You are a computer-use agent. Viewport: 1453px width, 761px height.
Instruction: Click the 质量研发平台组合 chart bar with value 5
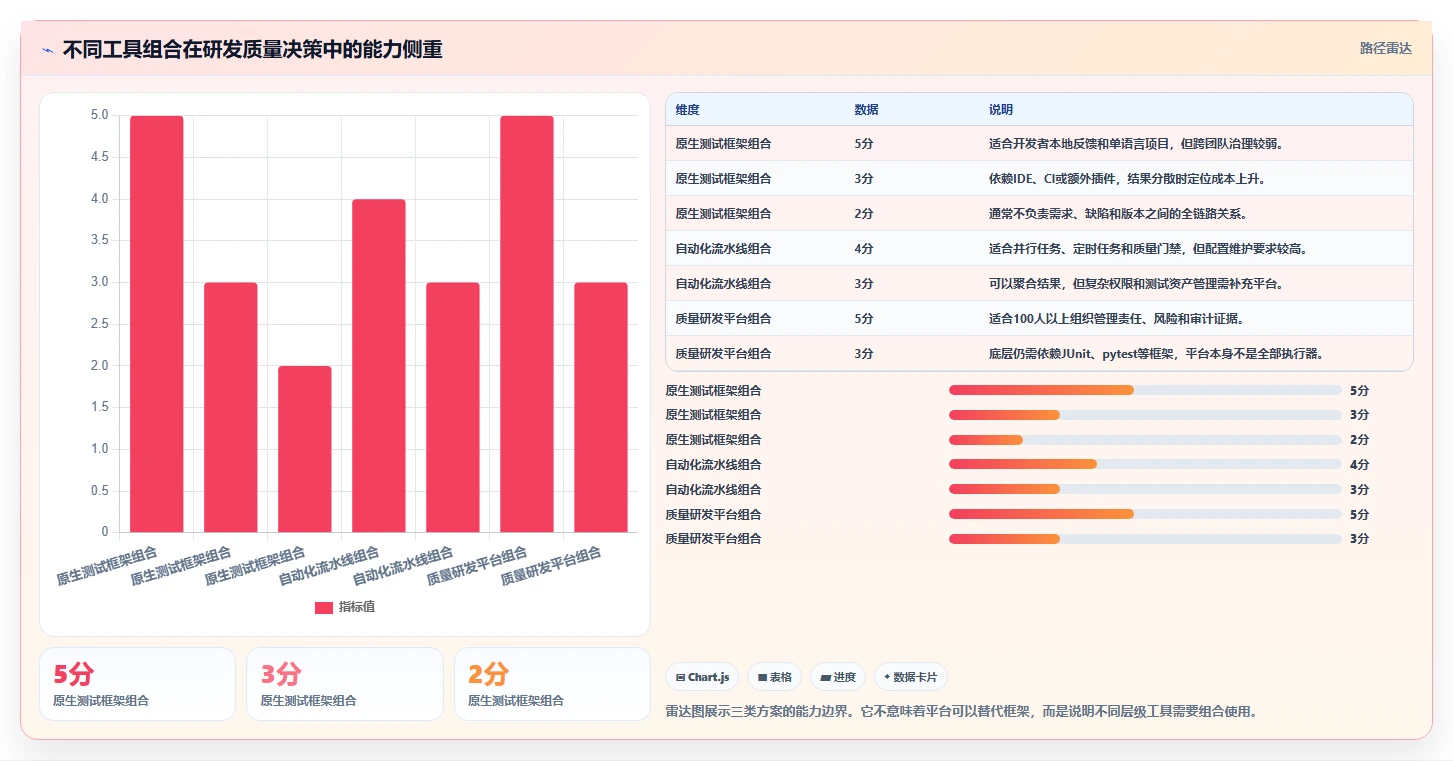[527, 324]
